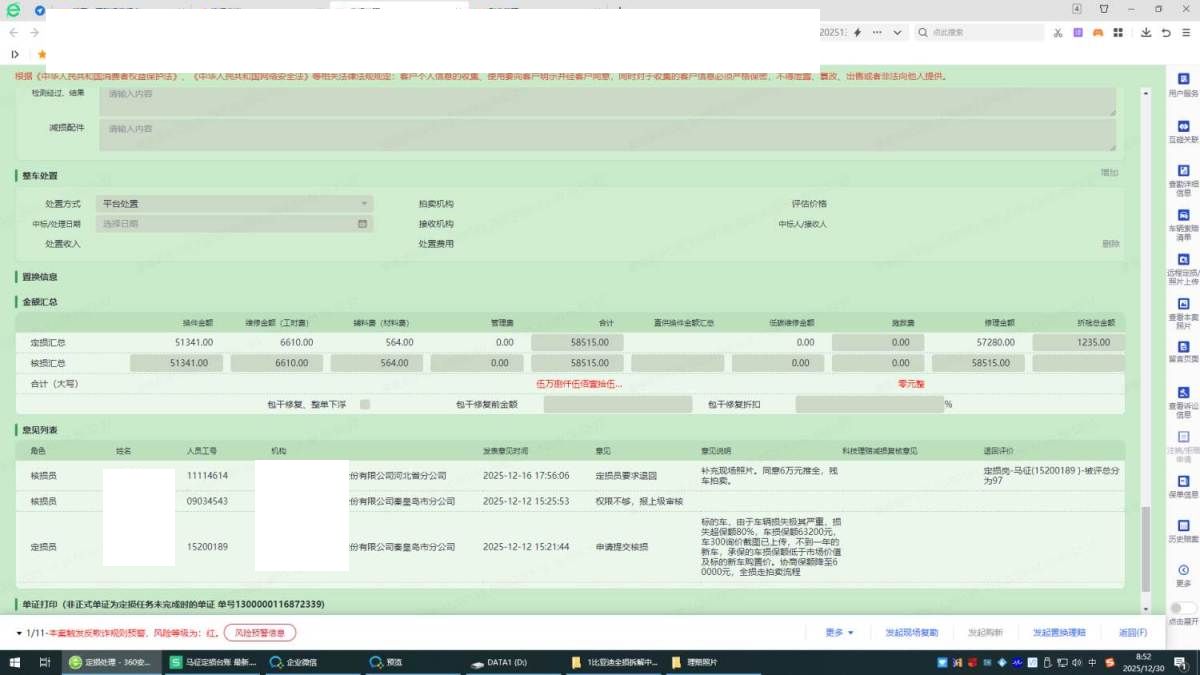The width and height of the screenshot is (1200, 675).
Task: Click the 退回(F) button
Action: coord(1132,633)
